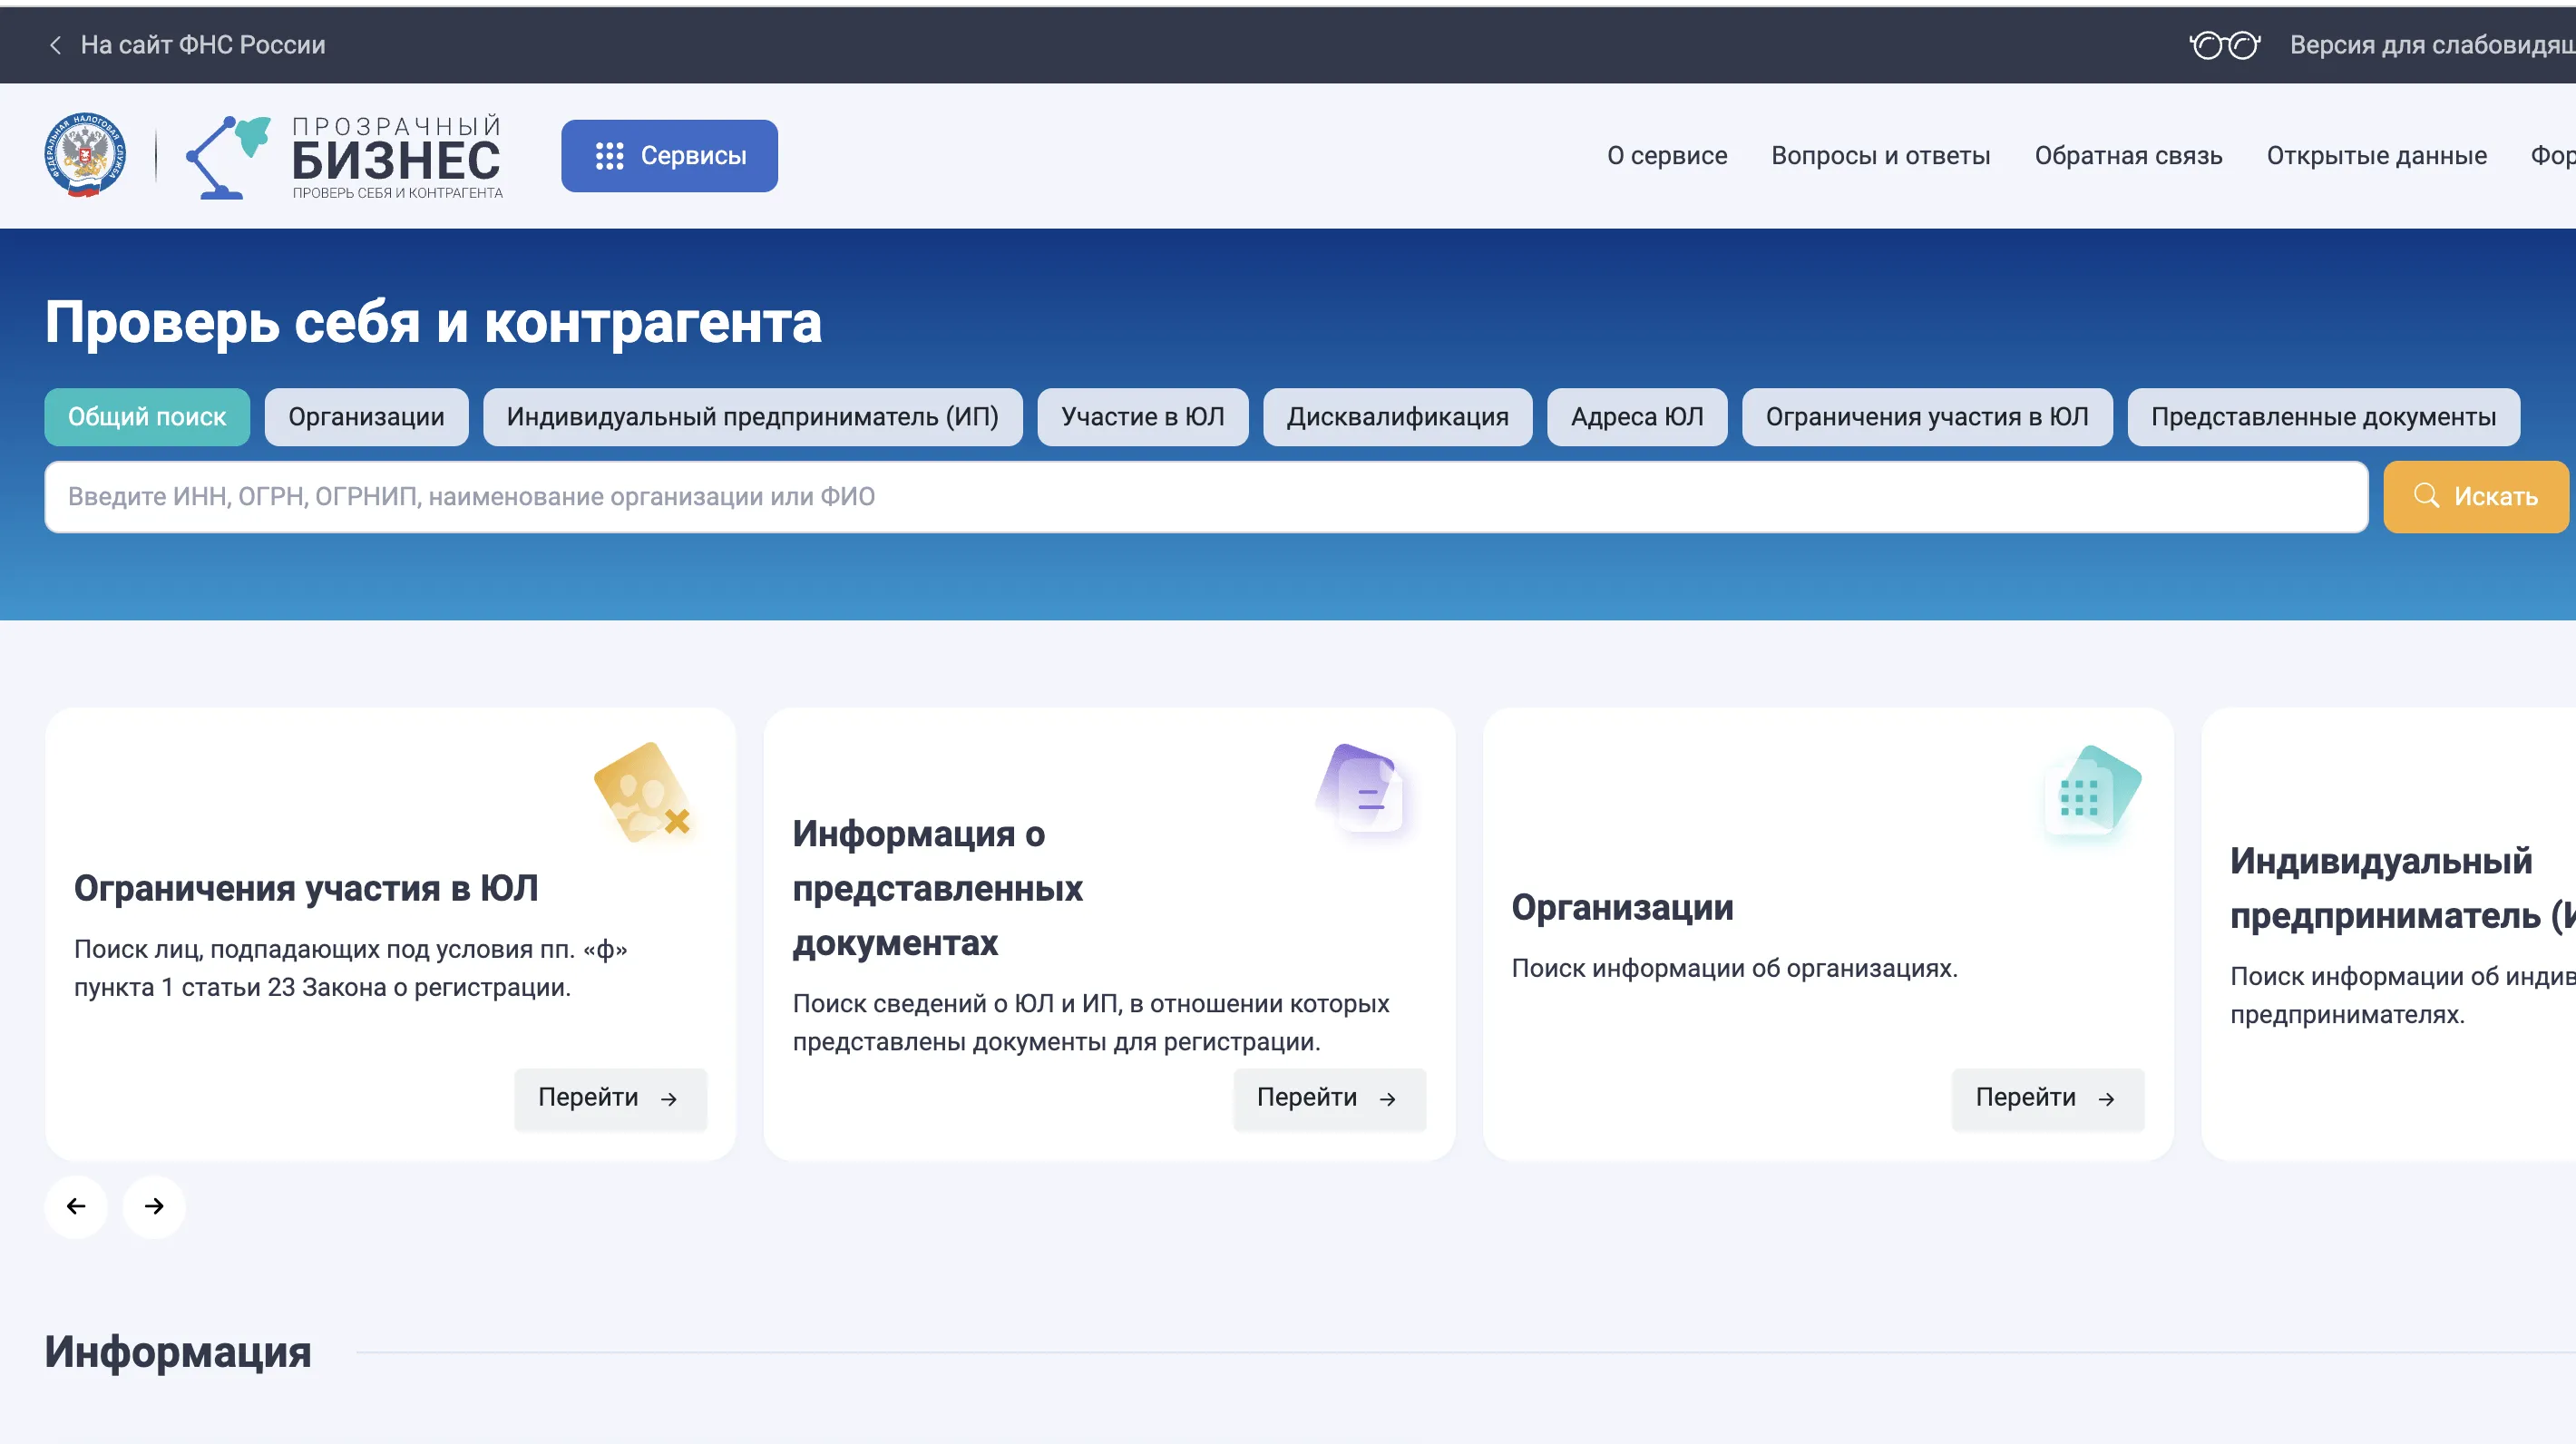Open the Сервисы grid menu
The height and width of the screenshot is (1444, 2576).
669,156
